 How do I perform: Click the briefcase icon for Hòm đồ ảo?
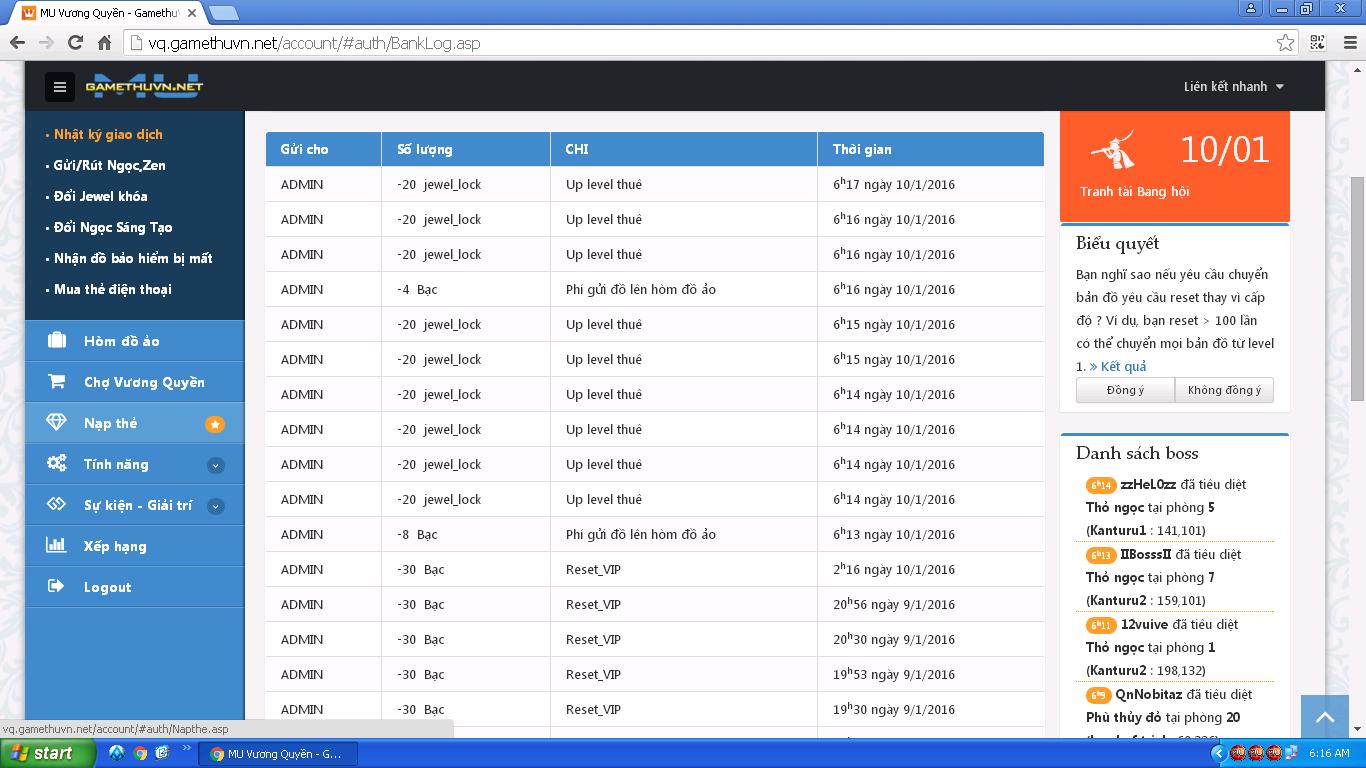coord(57,341)
